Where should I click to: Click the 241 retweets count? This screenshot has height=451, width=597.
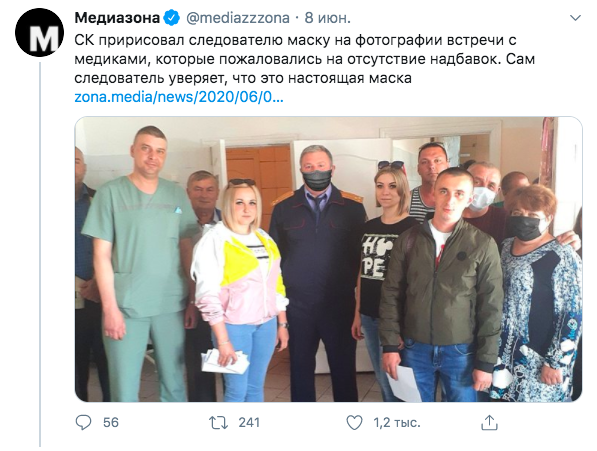[x=249, y=422]
